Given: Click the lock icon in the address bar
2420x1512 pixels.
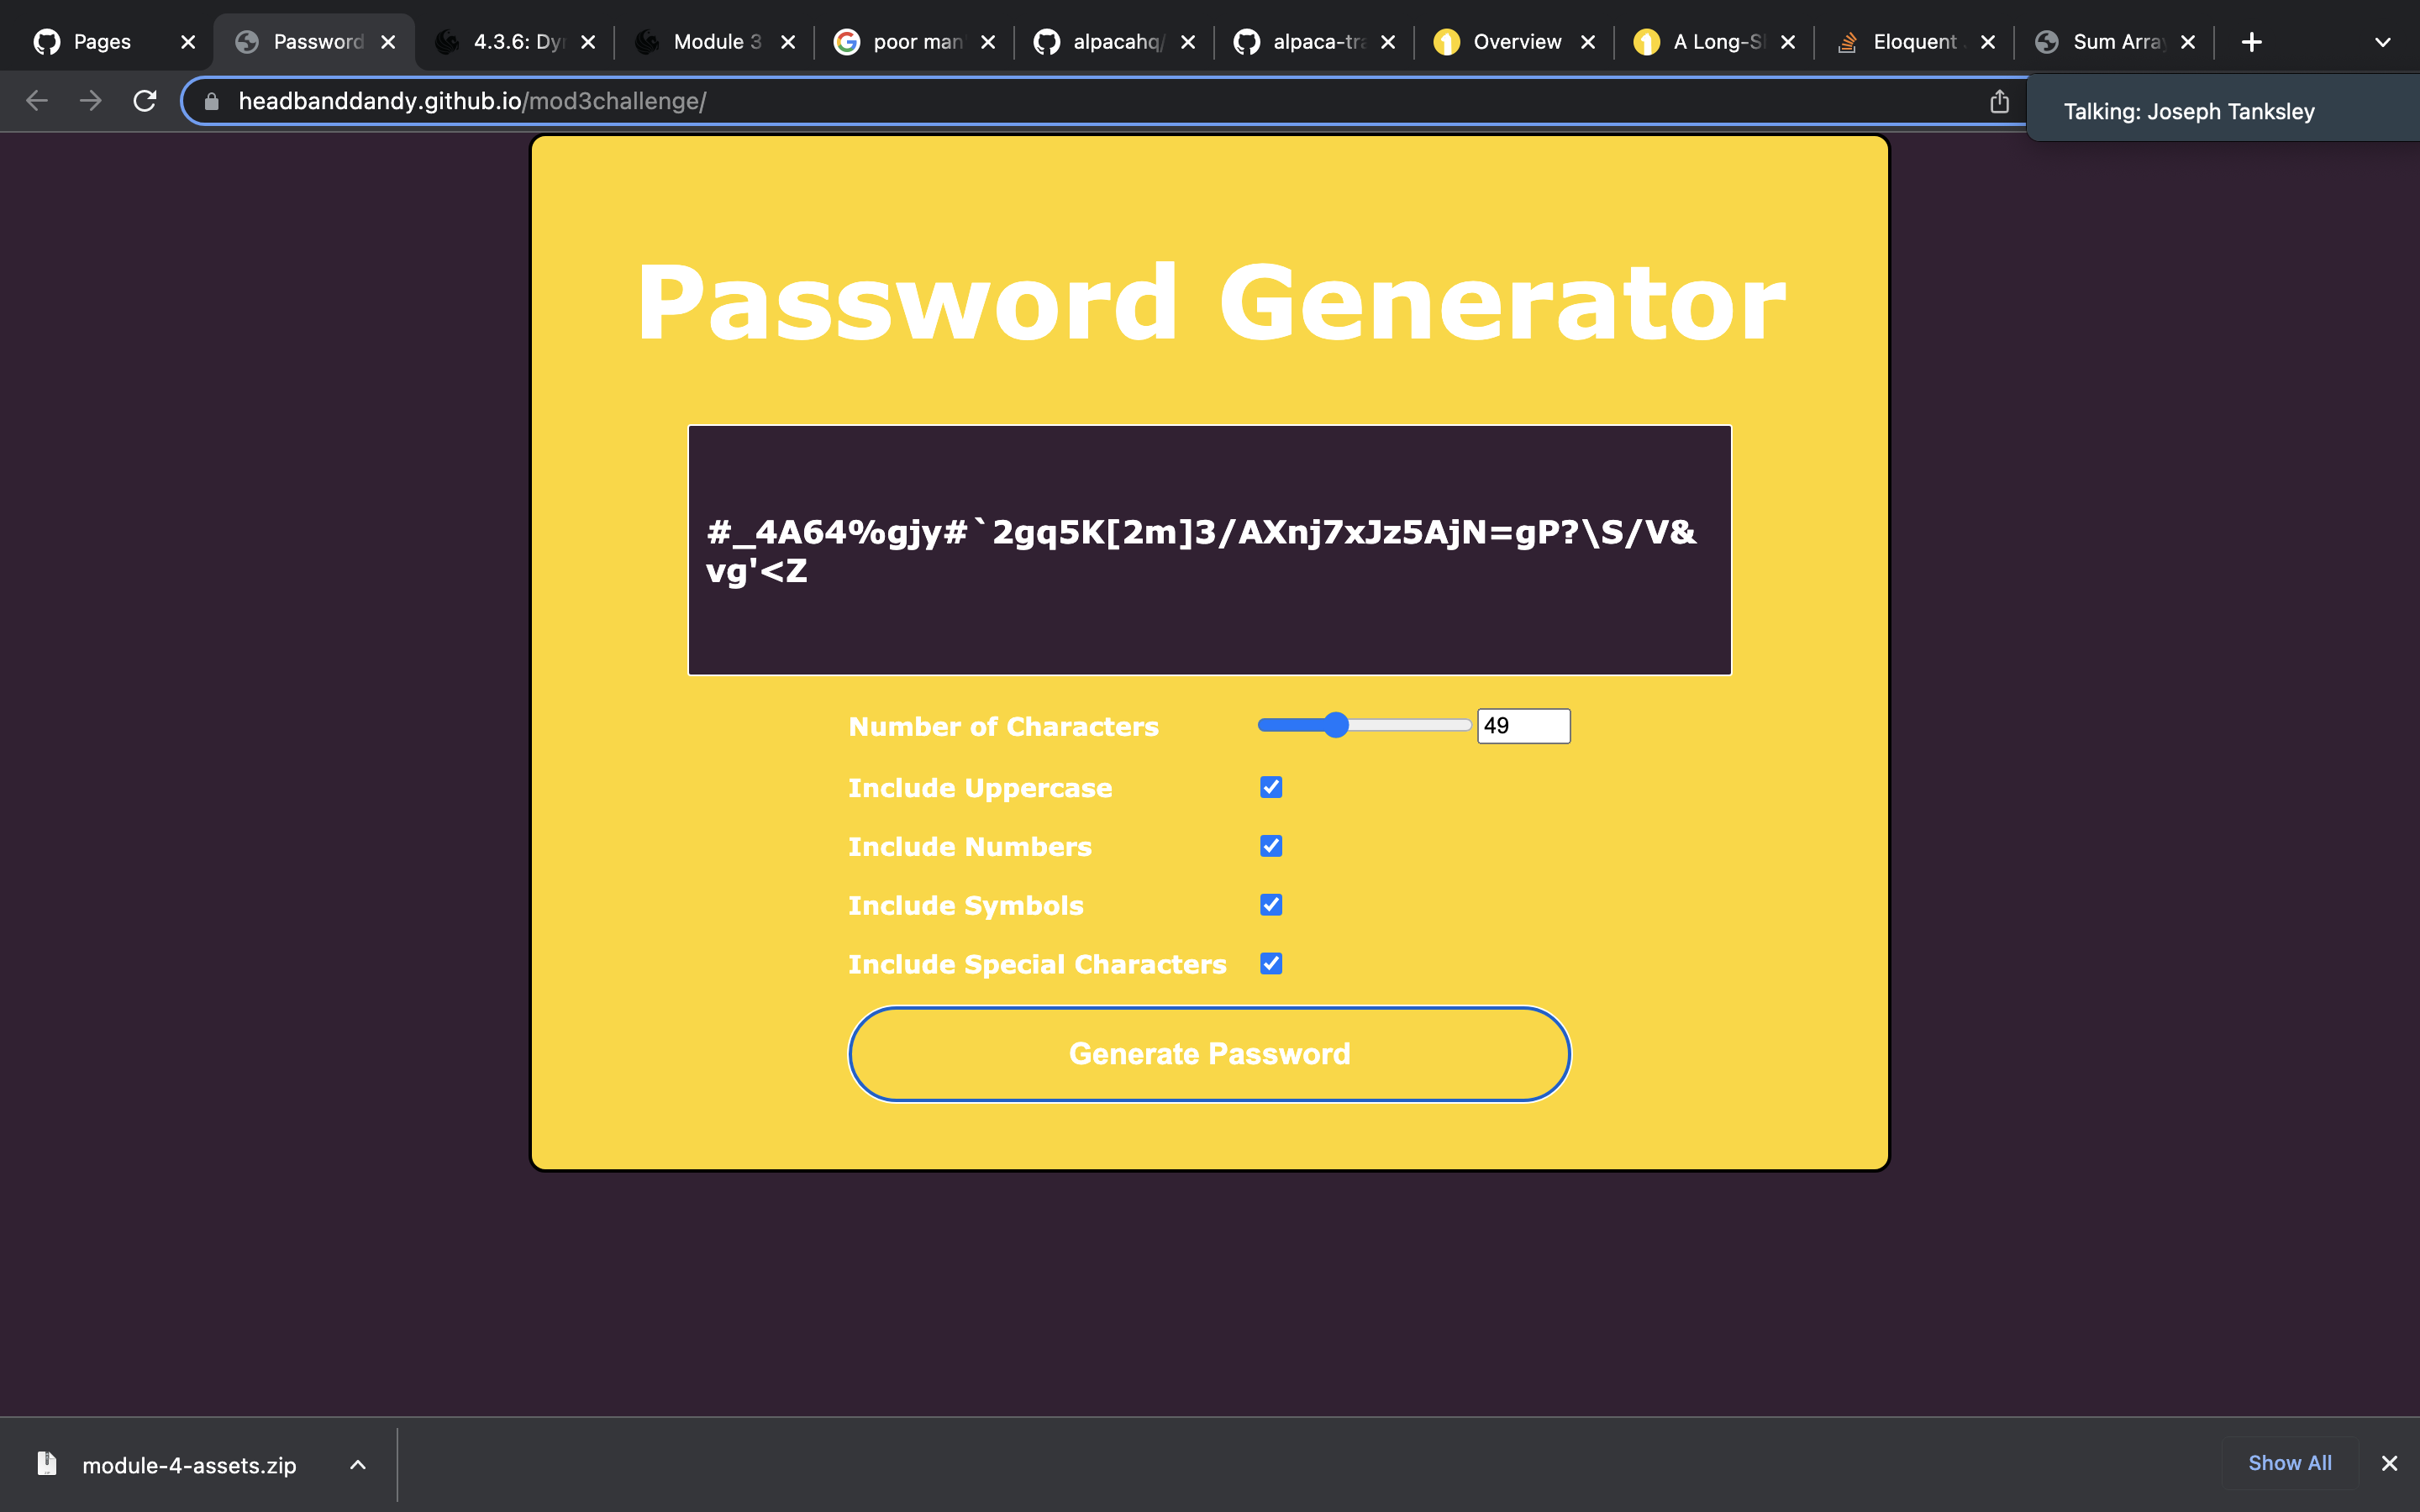Looking at the screenshot, I should (x=212, y=100).
